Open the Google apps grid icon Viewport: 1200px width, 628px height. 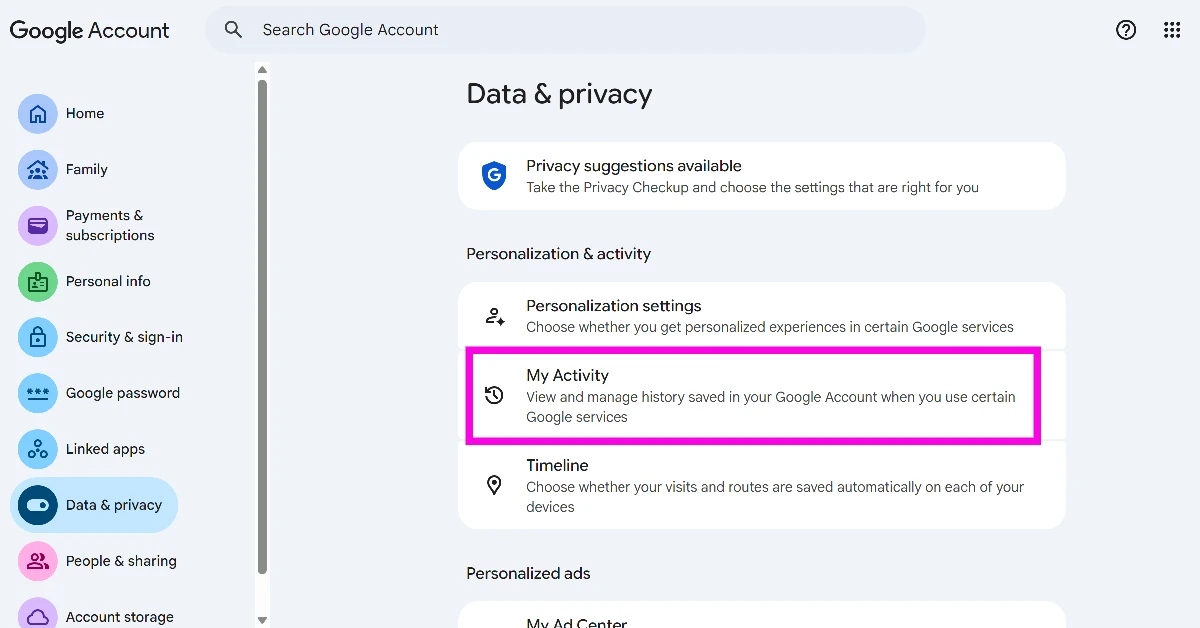coord(1172,30)
